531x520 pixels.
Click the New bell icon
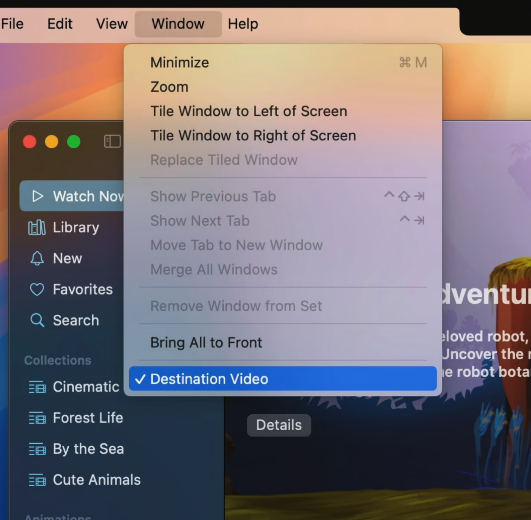(x=37, y=259)
